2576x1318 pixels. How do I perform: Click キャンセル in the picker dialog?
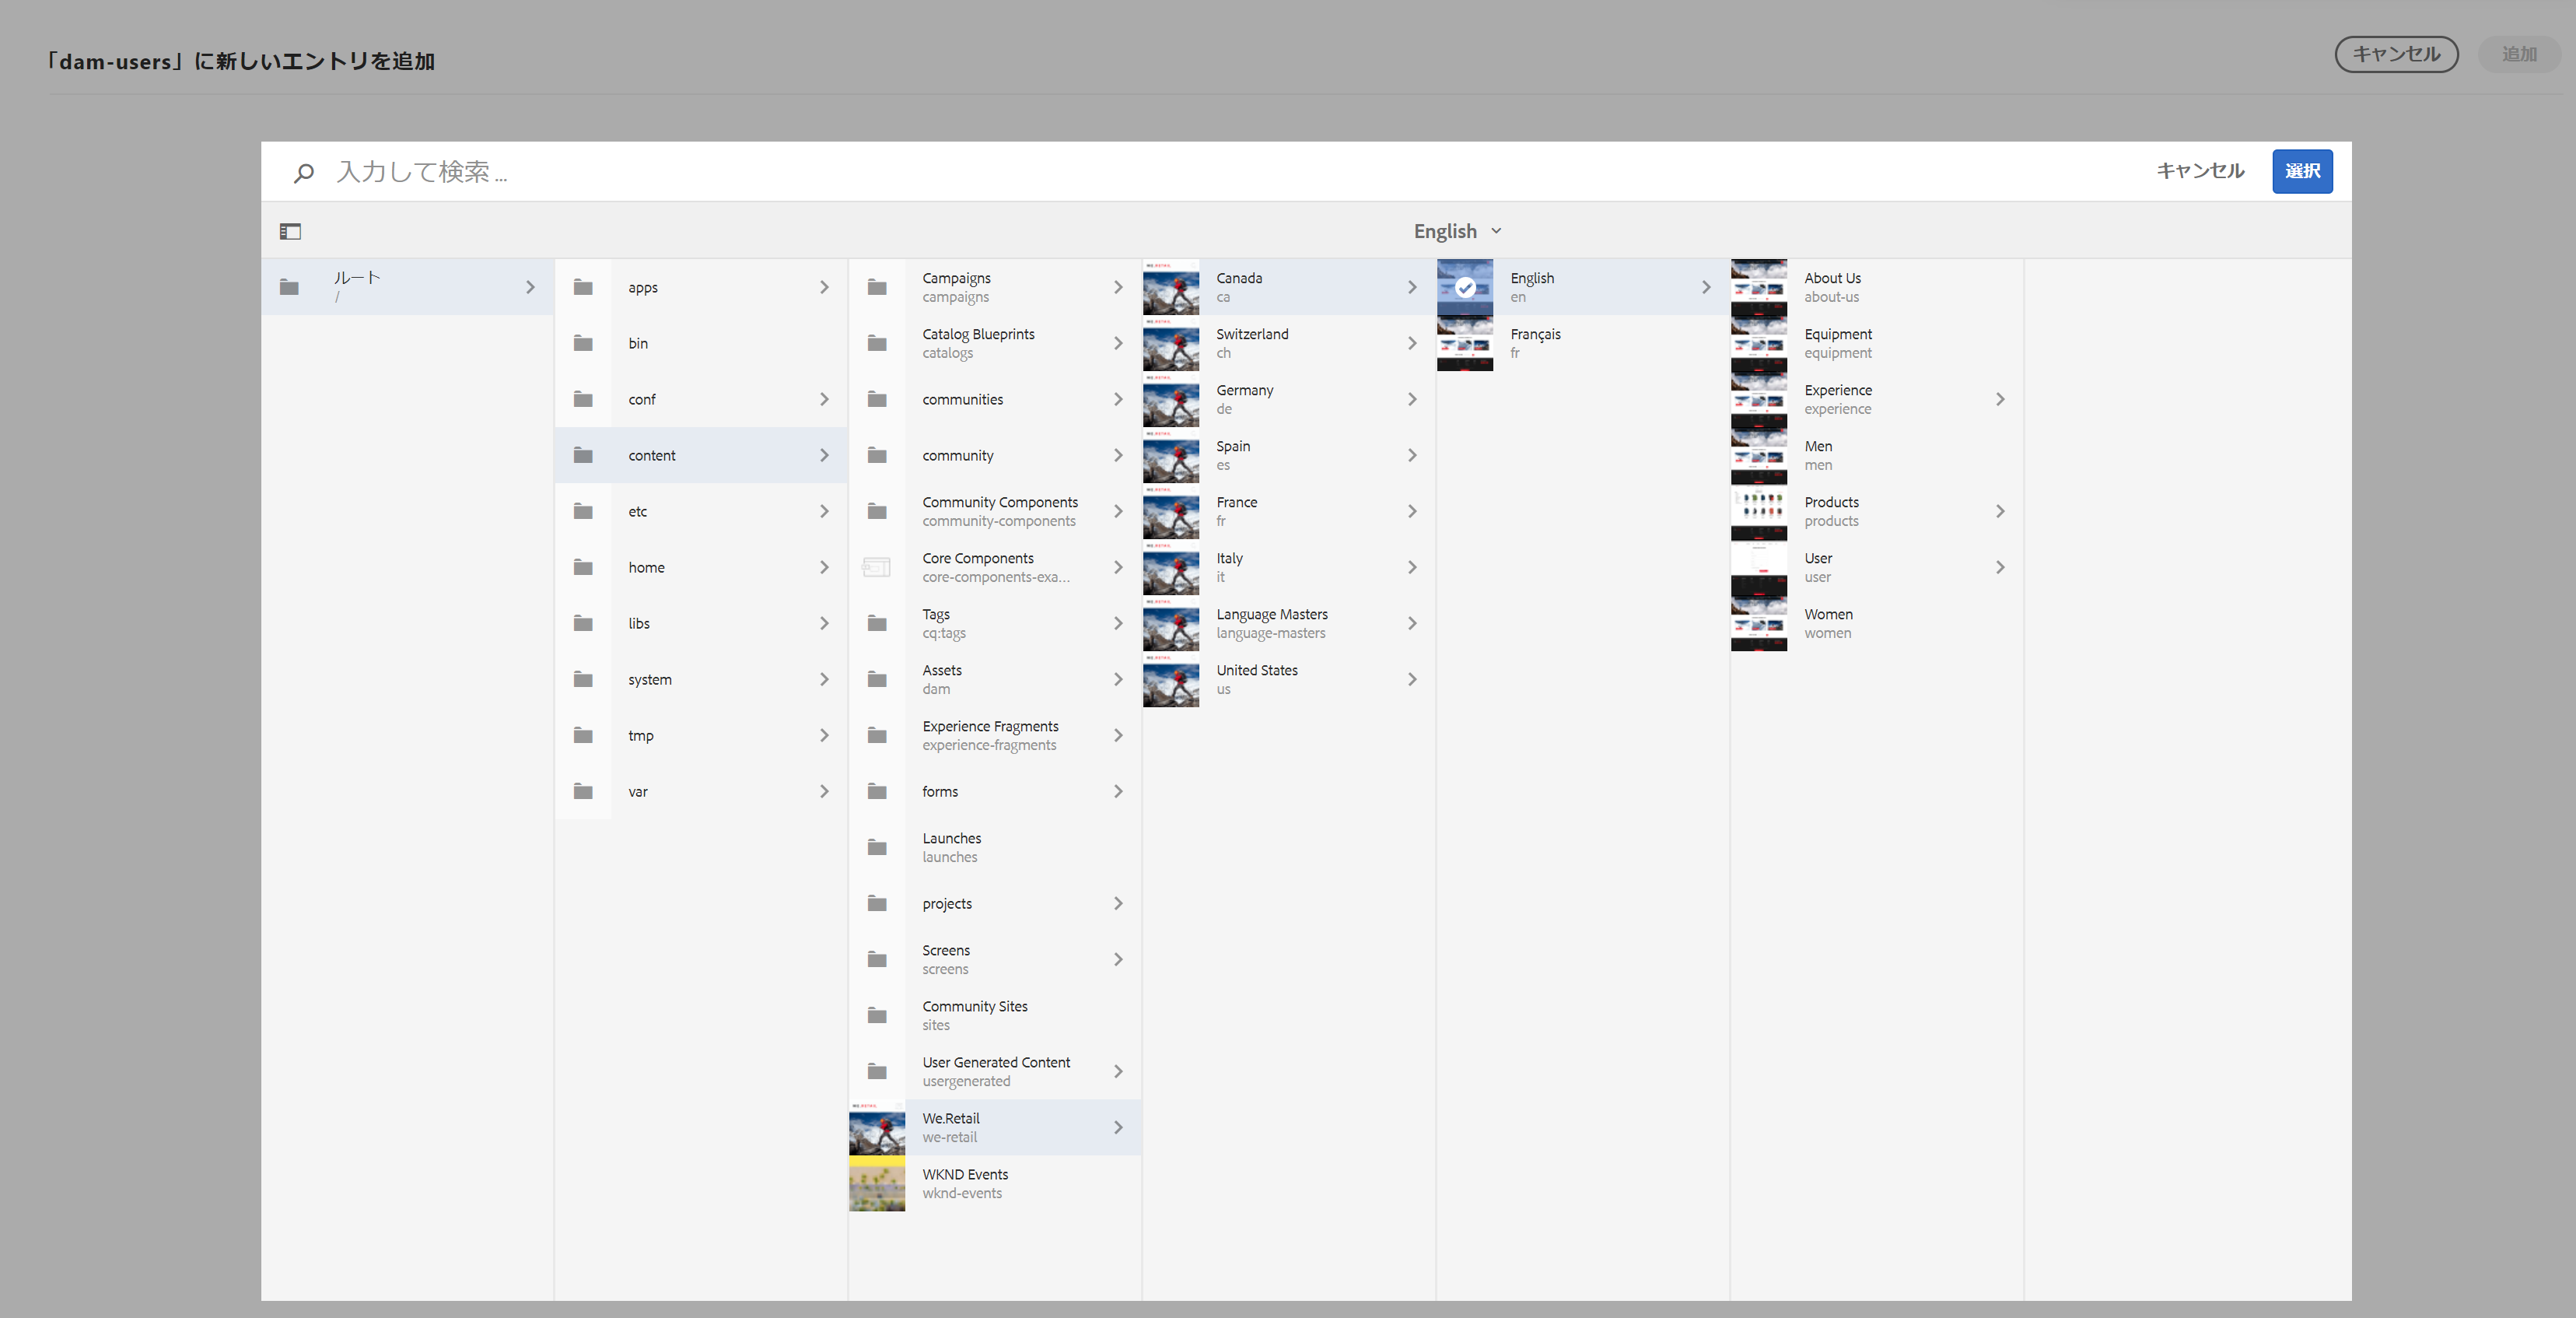(2200, 171)
